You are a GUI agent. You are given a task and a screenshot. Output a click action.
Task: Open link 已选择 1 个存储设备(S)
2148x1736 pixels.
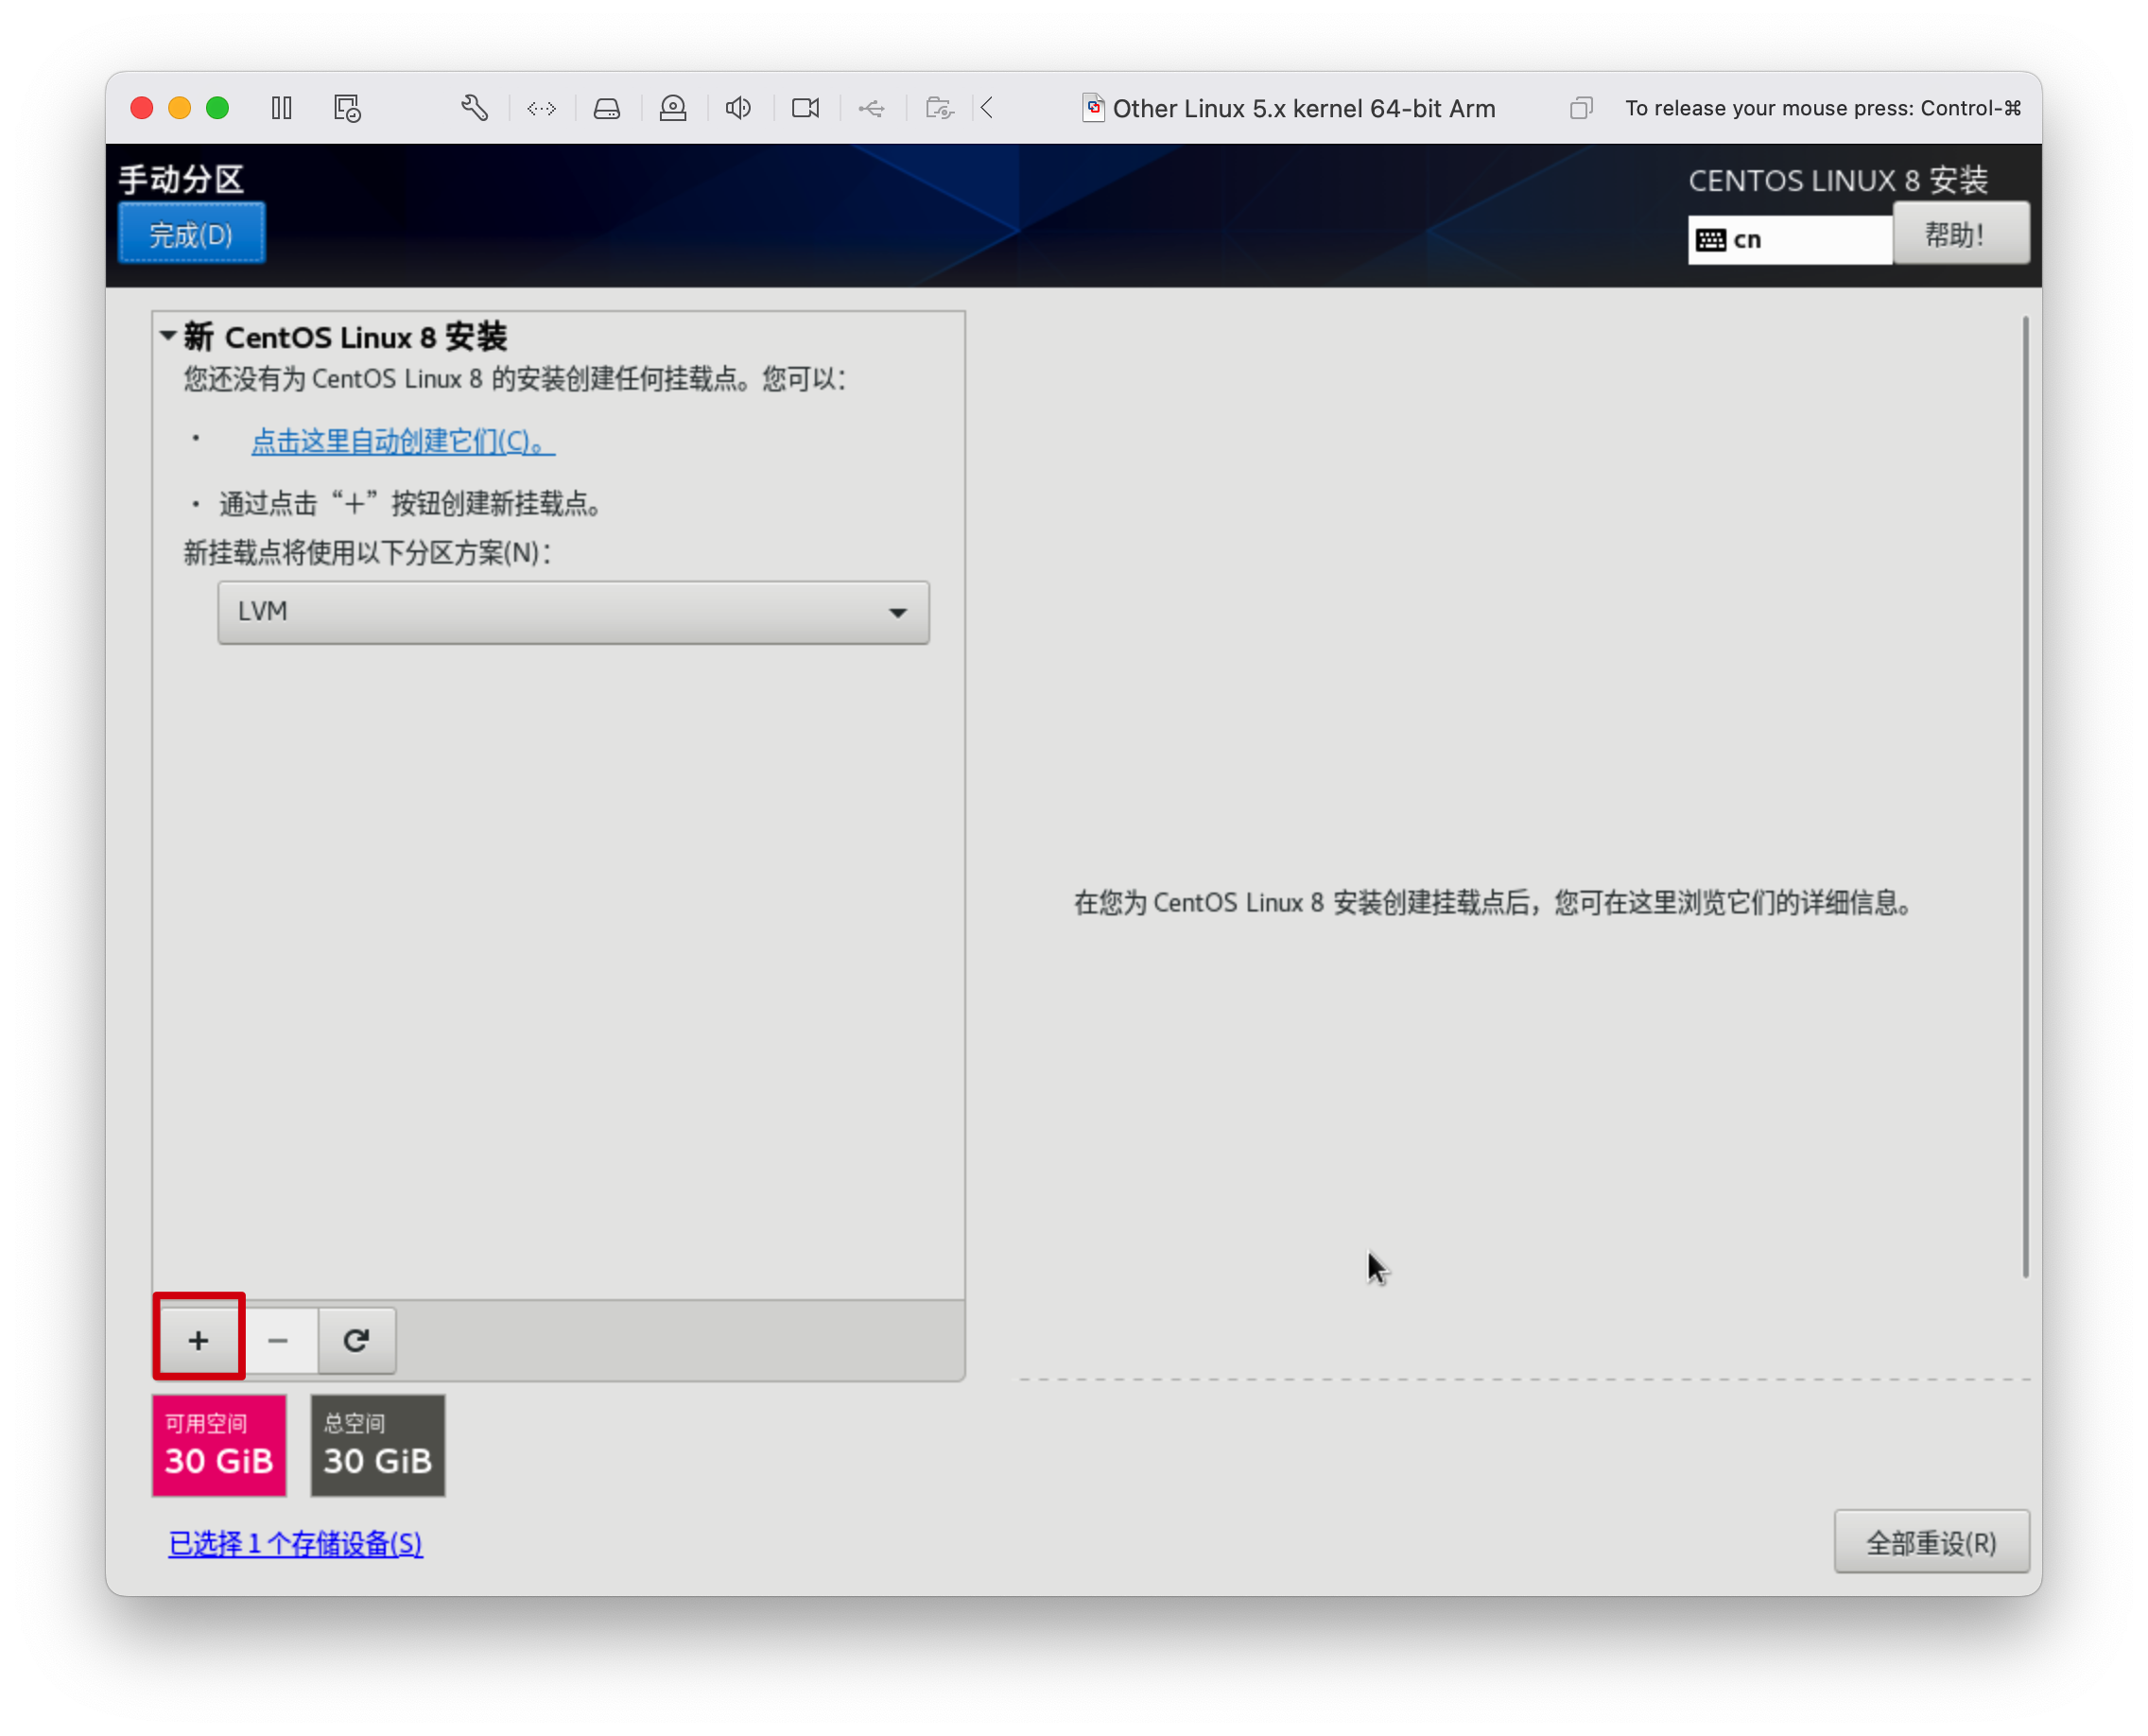[x=295, y=1543]
